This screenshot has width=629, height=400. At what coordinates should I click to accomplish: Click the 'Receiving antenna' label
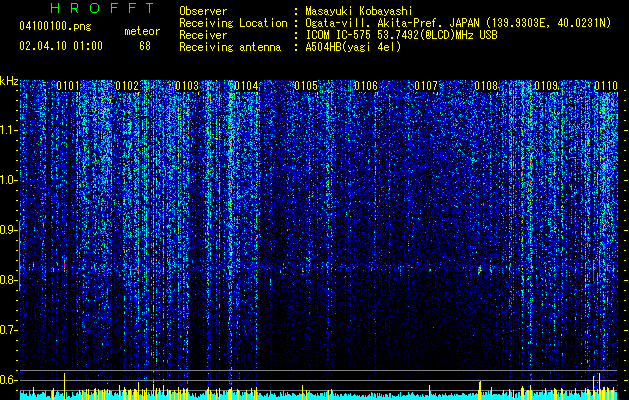pyautogui.click(x=230, y=47)
